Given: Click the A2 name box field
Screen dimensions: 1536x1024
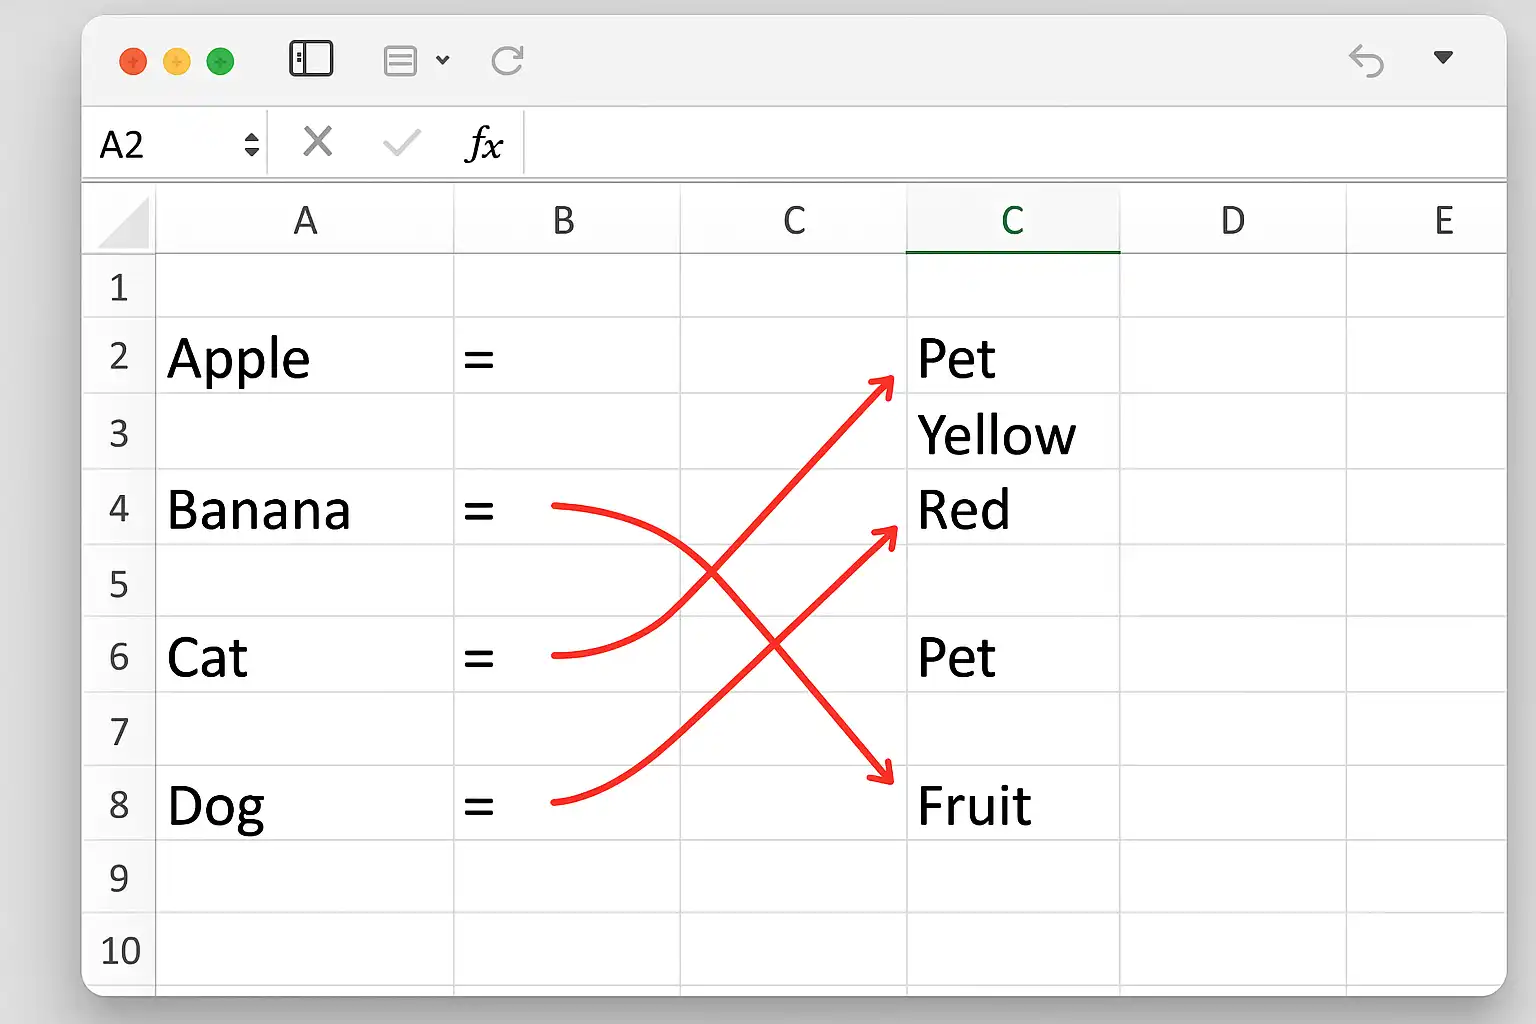Looking at the screenshot, I should (175, 145).
